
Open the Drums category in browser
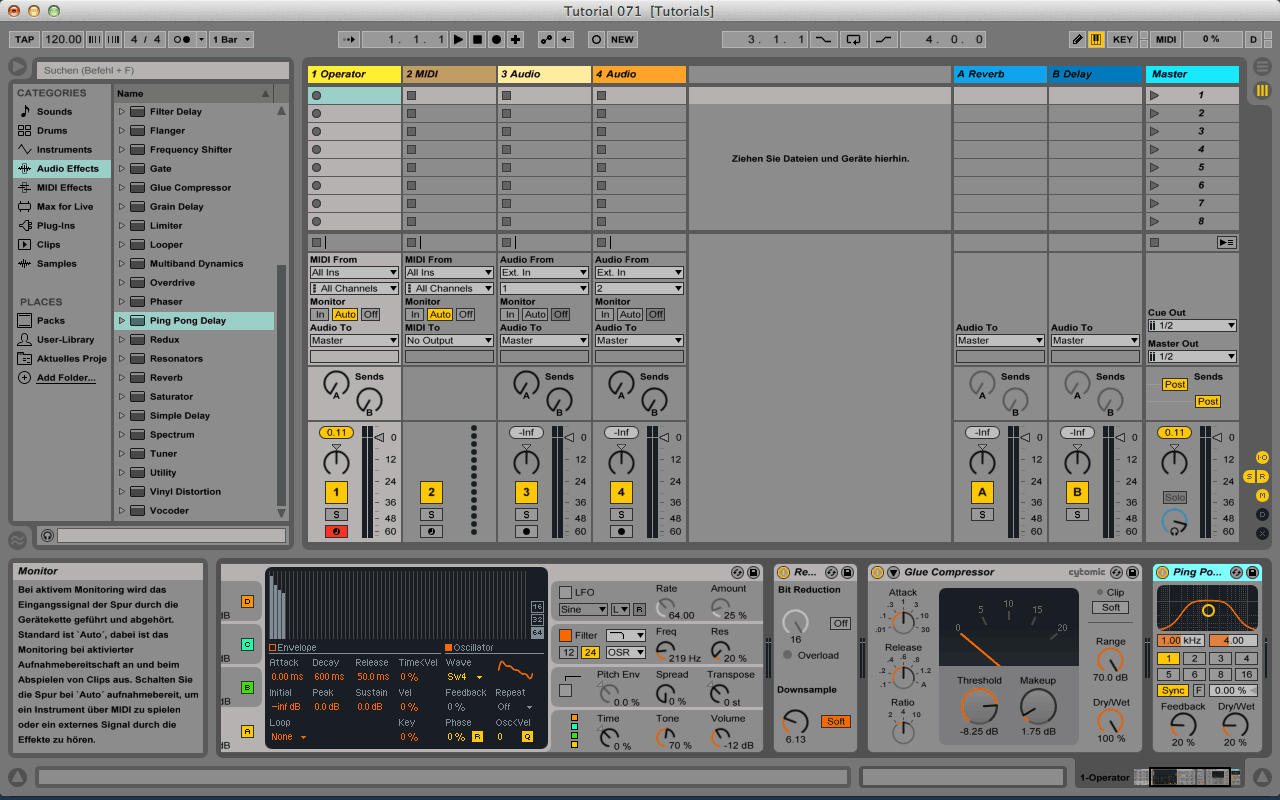(52, 131)
